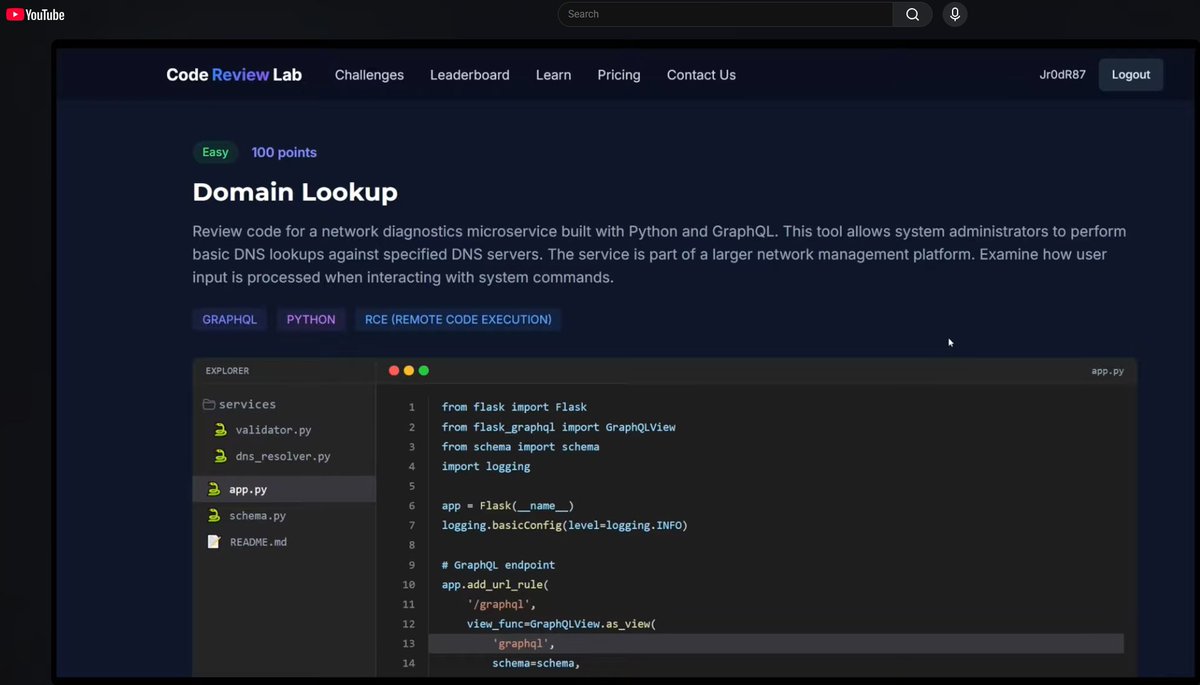This screenshot has height=685, width=1200.
Task: Open dns_resolver.py file
Action: (x=282, y=456)
